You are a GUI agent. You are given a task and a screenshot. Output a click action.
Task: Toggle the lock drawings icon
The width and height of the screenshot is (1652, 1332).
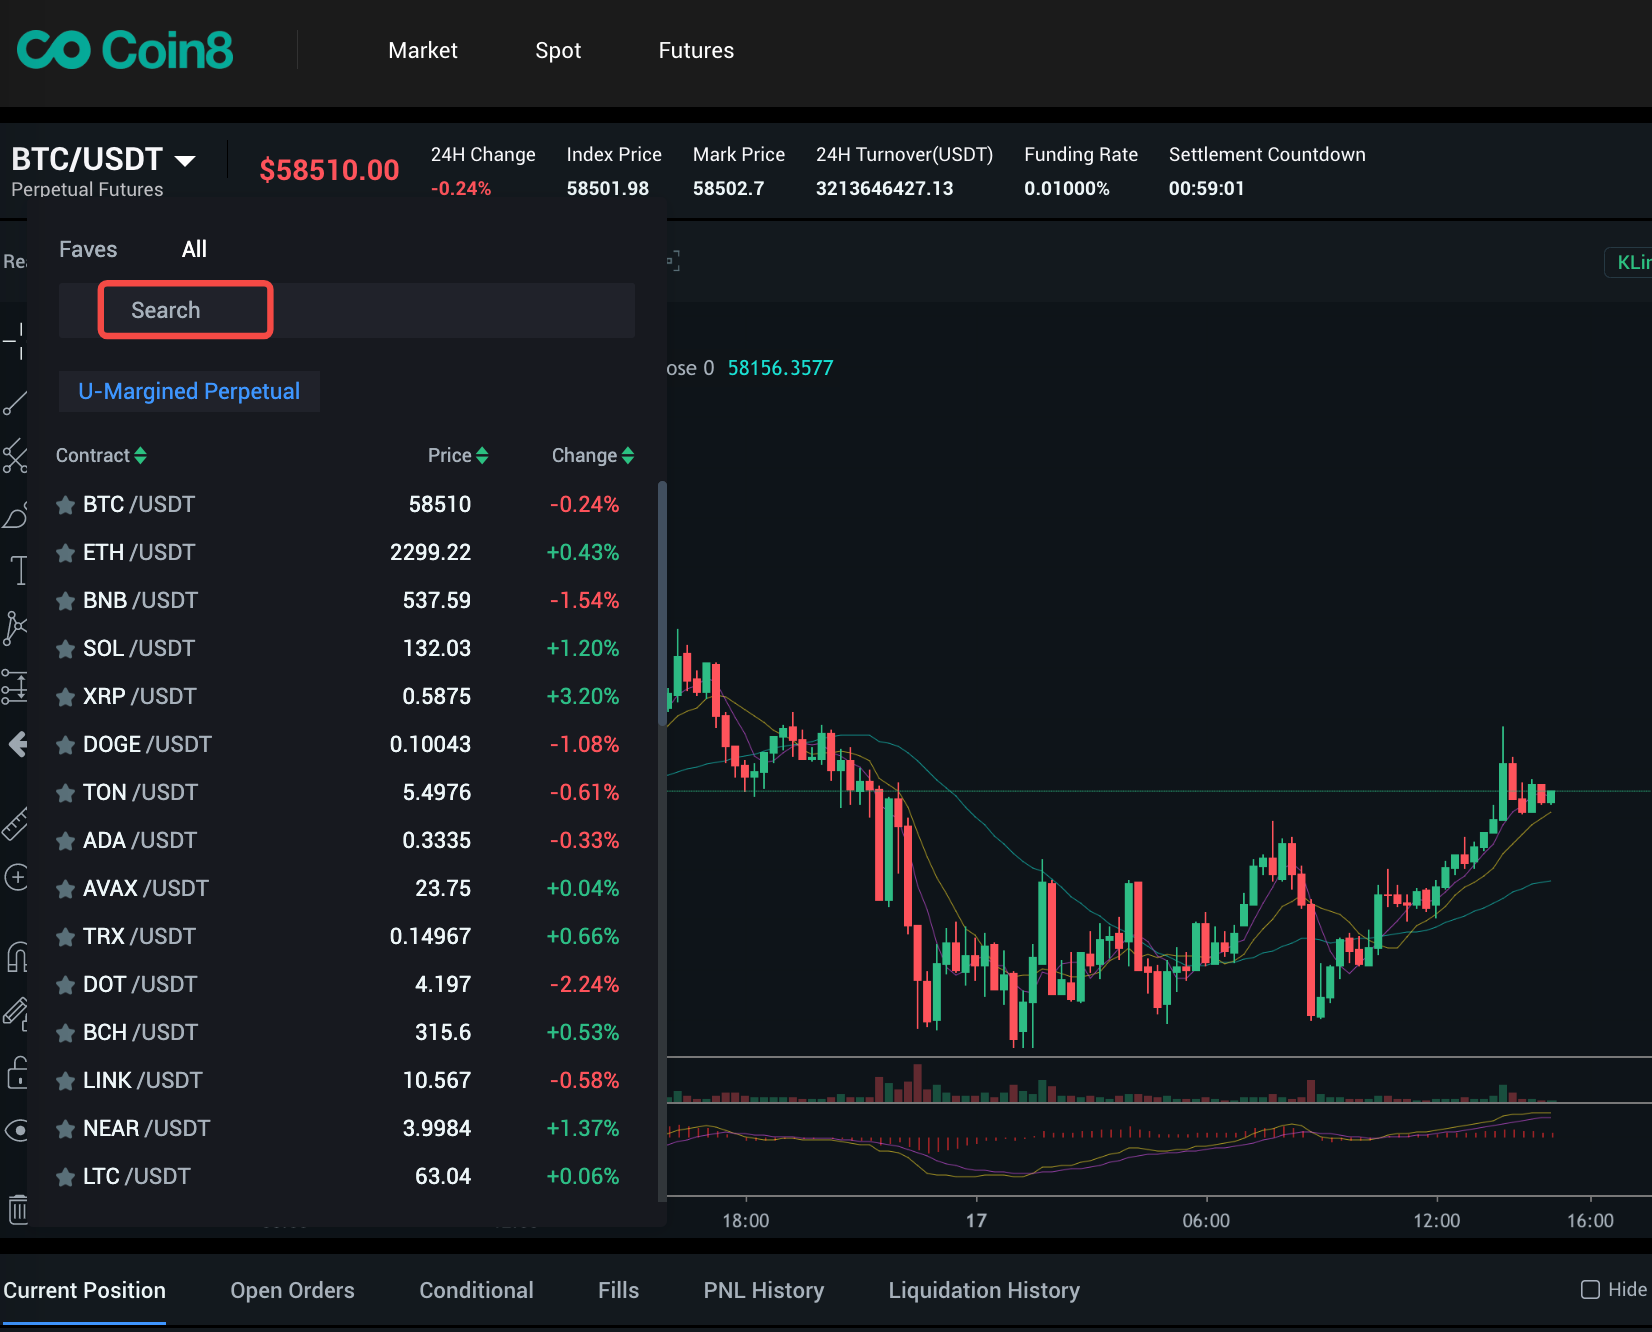point(16,1073)
